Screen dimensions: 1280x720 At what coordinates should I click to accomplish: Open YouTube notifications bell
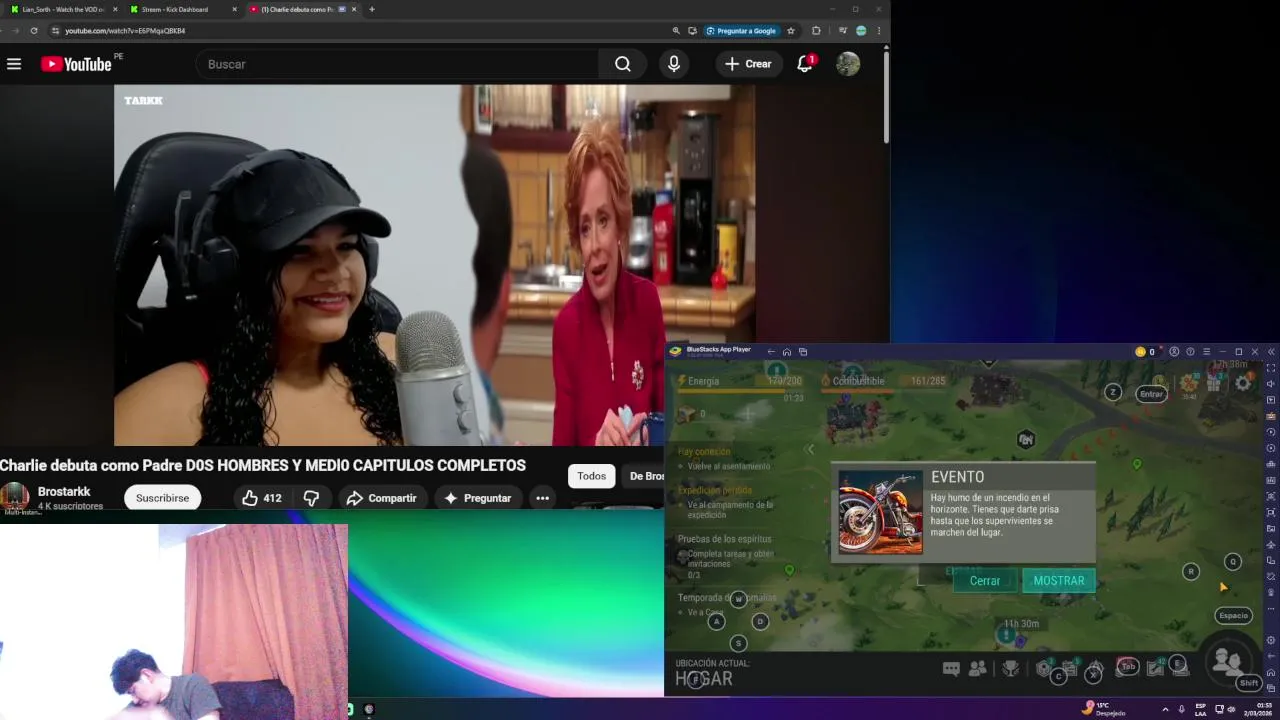click(x=805, y=64)
